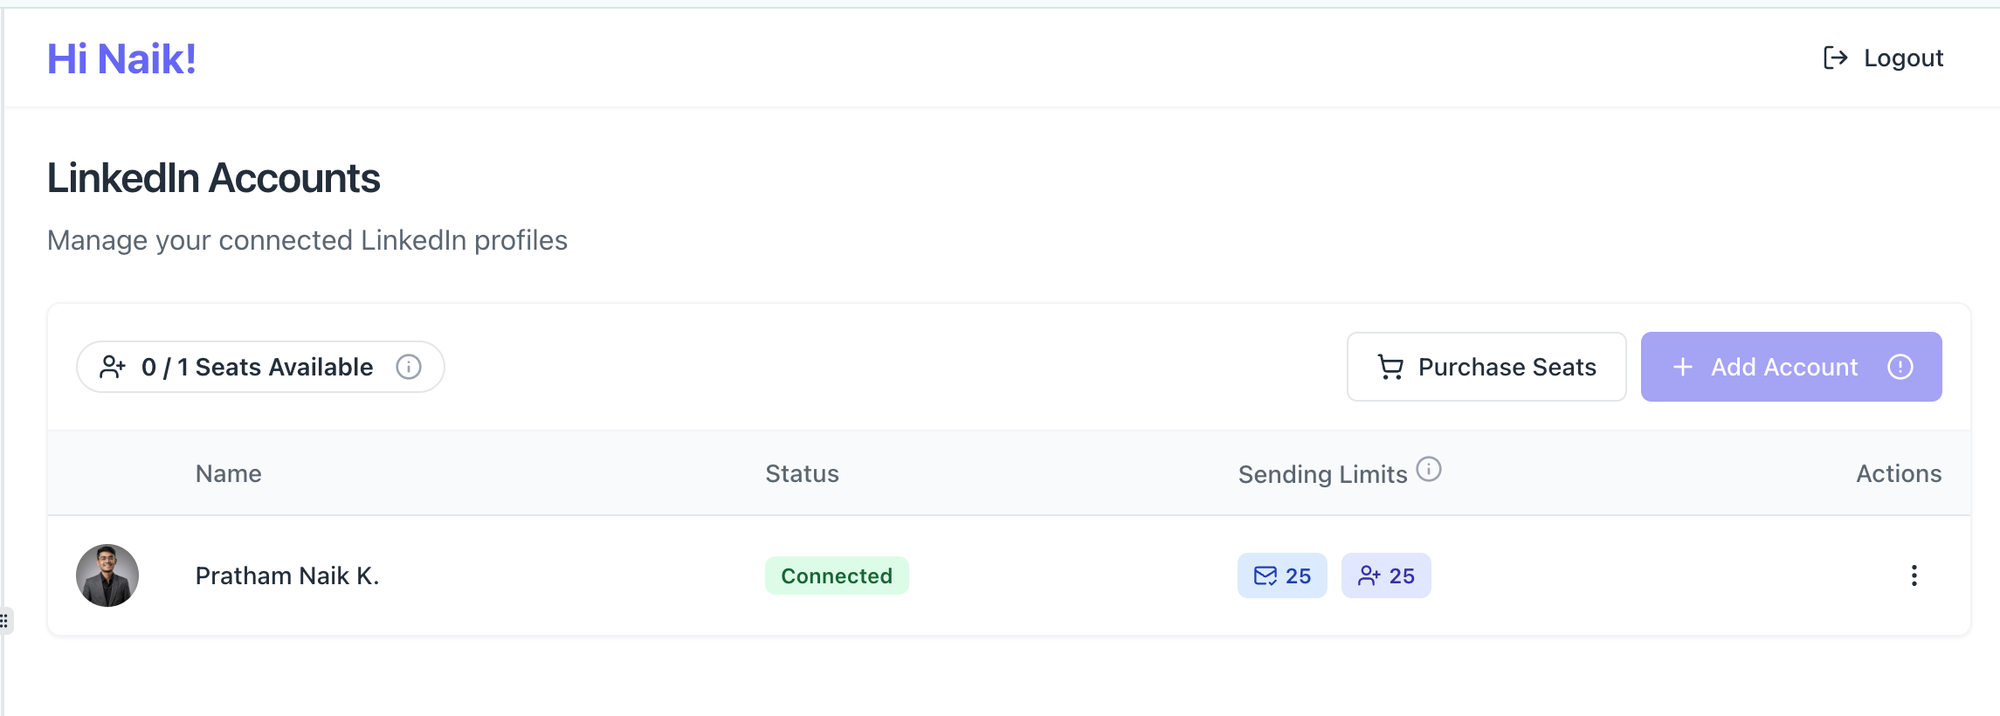Click the person-plus icon in the seats badge
The image size is (2000, 716).
[113, 367]
